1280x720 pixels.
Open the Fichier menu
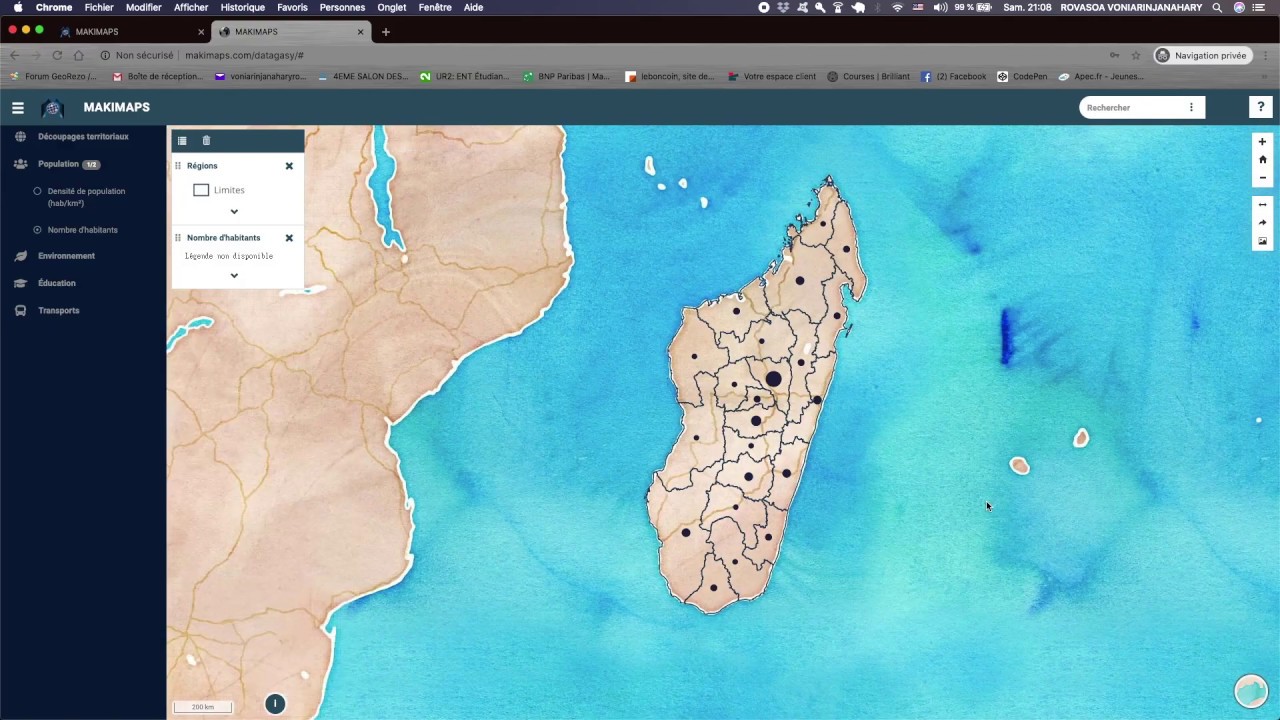(x=99, y=7)
